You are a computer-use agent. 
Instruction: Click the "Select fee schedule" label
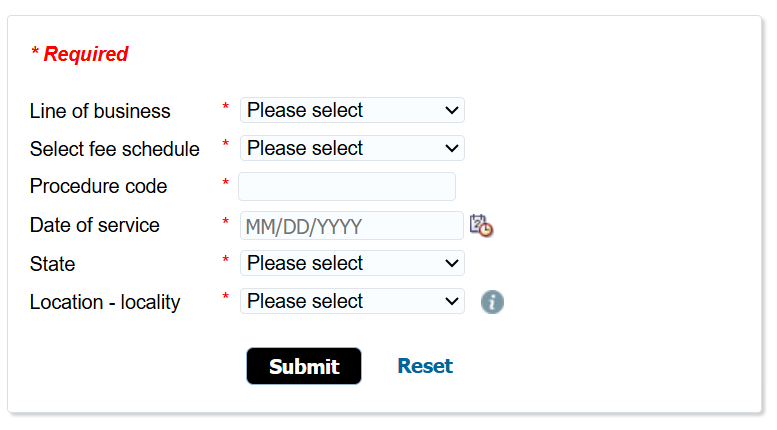[x=115, y=149]
